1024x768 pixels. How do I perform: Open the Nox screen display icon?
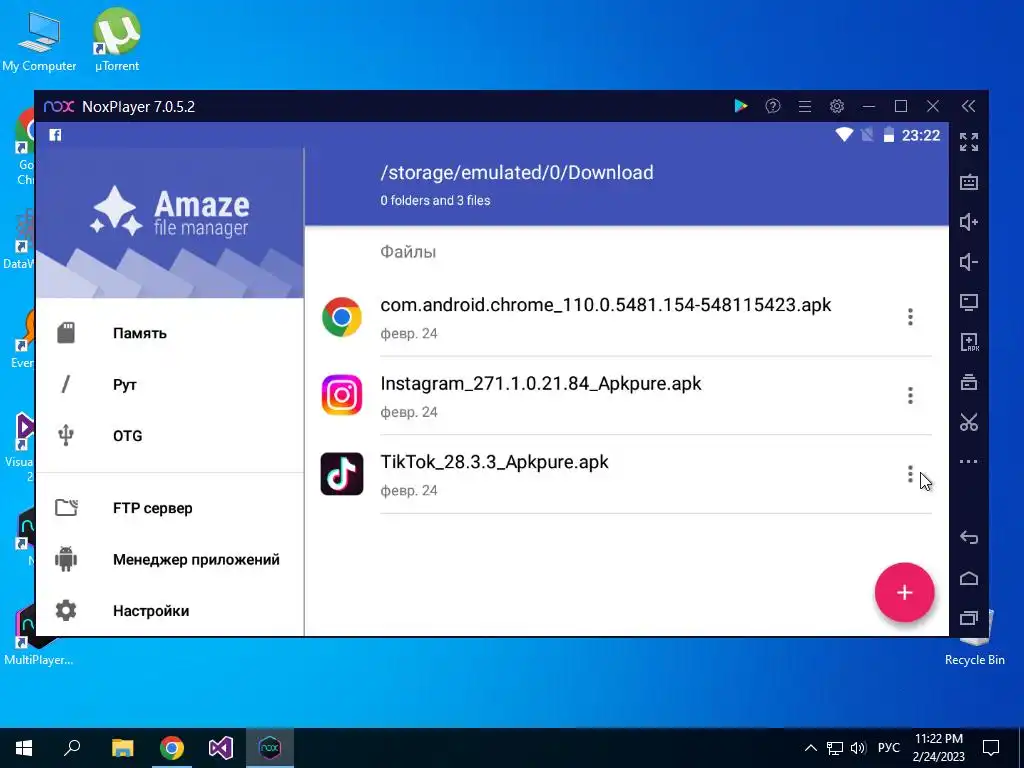click(x=968, y=302)
